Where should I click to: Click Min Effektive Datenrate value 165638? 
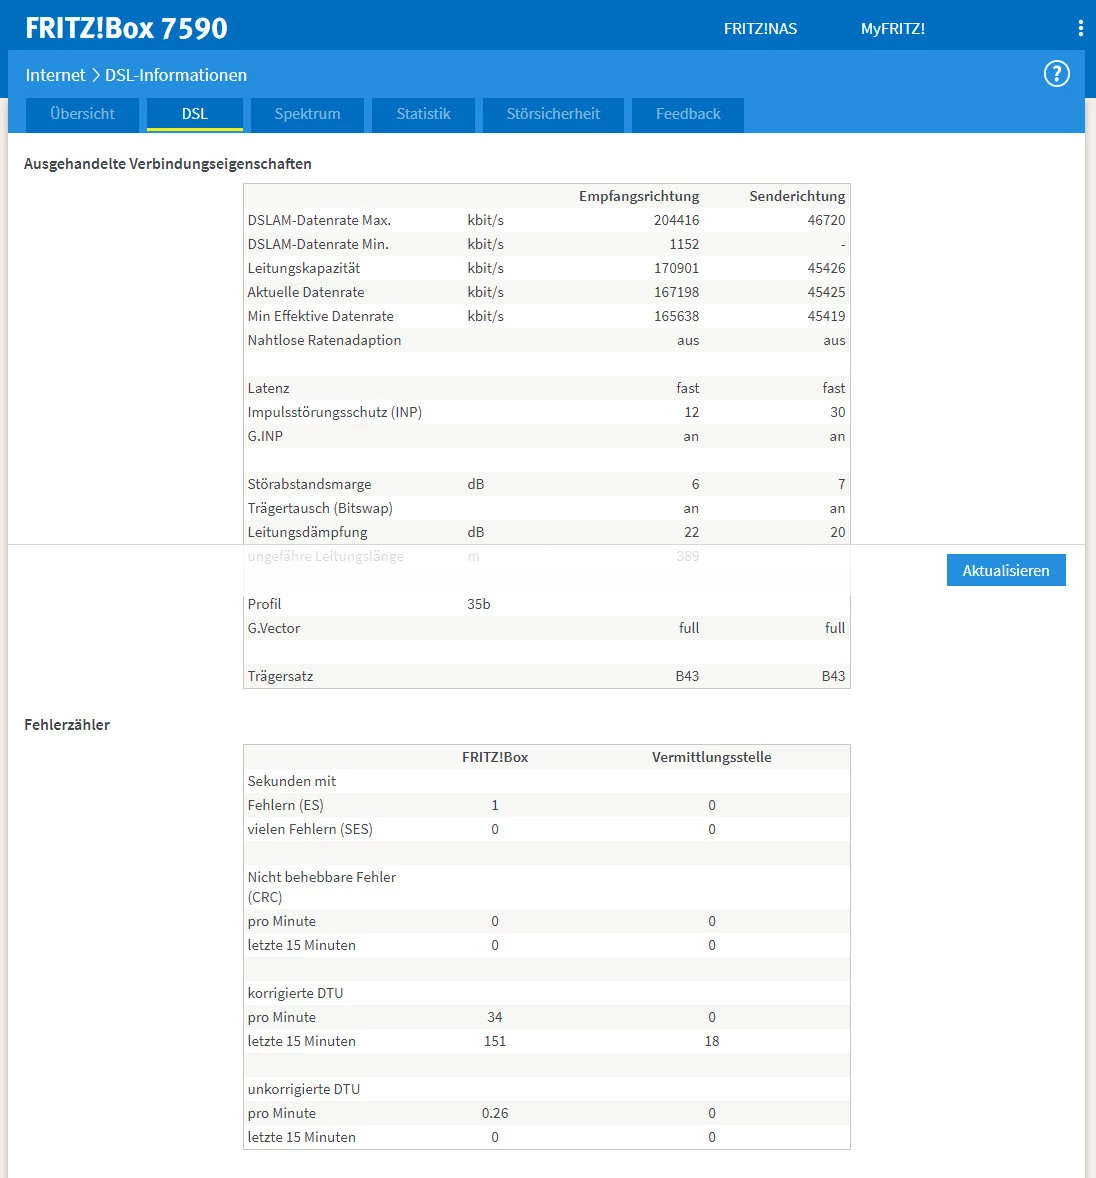(x=676, y=316)
